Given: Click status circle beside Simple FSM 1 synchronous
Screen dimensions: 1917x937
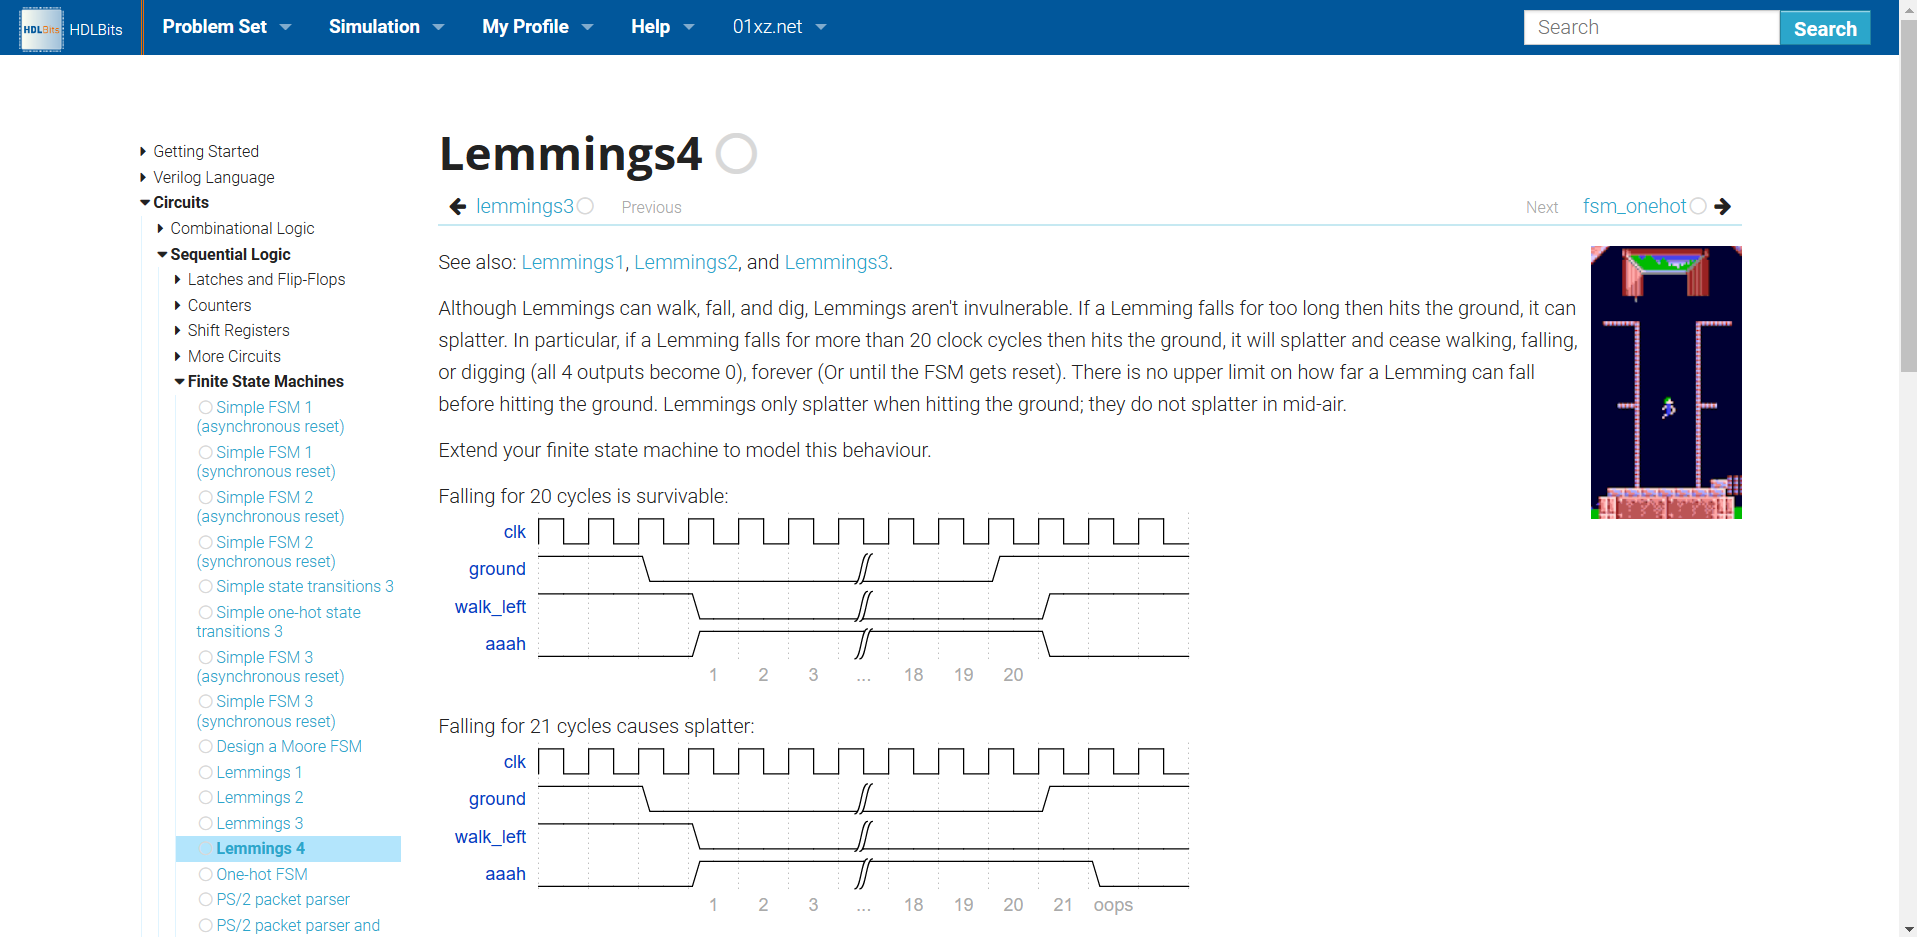Looking at the screenshot, I should [x=205, y=452].
